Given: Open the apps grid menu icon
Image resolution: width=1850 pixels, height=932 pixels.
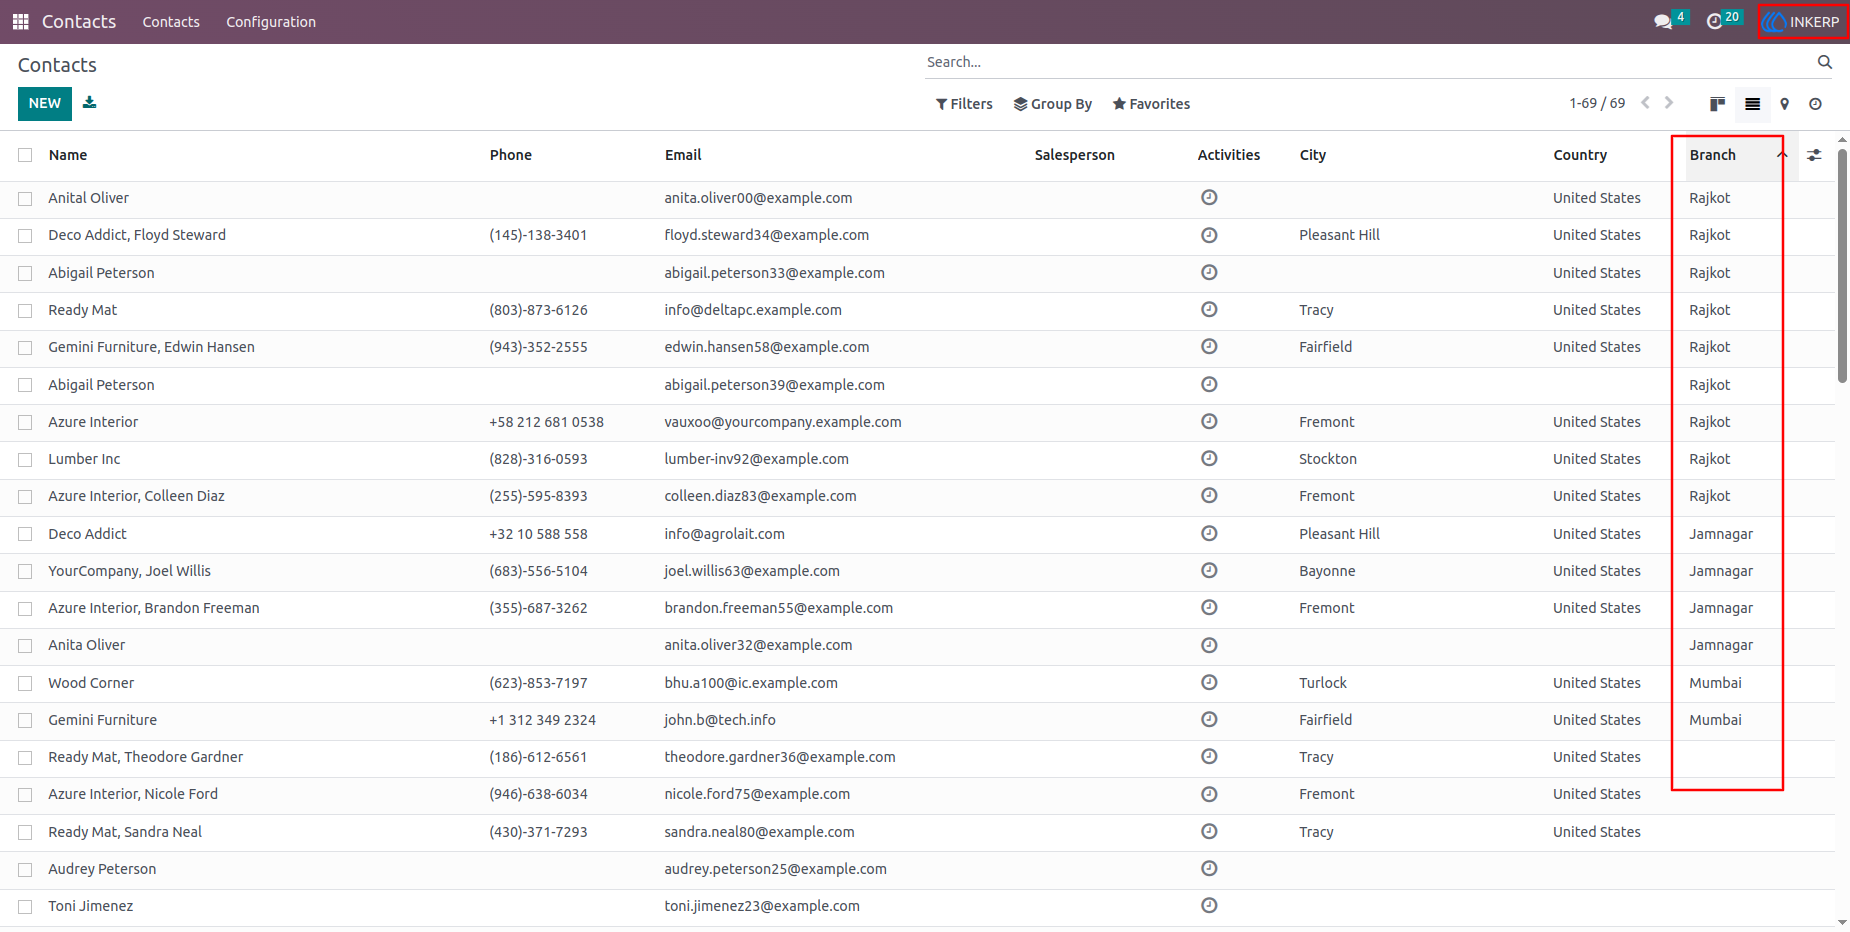Looking at the screenshot, I should [x=20, y=21].
